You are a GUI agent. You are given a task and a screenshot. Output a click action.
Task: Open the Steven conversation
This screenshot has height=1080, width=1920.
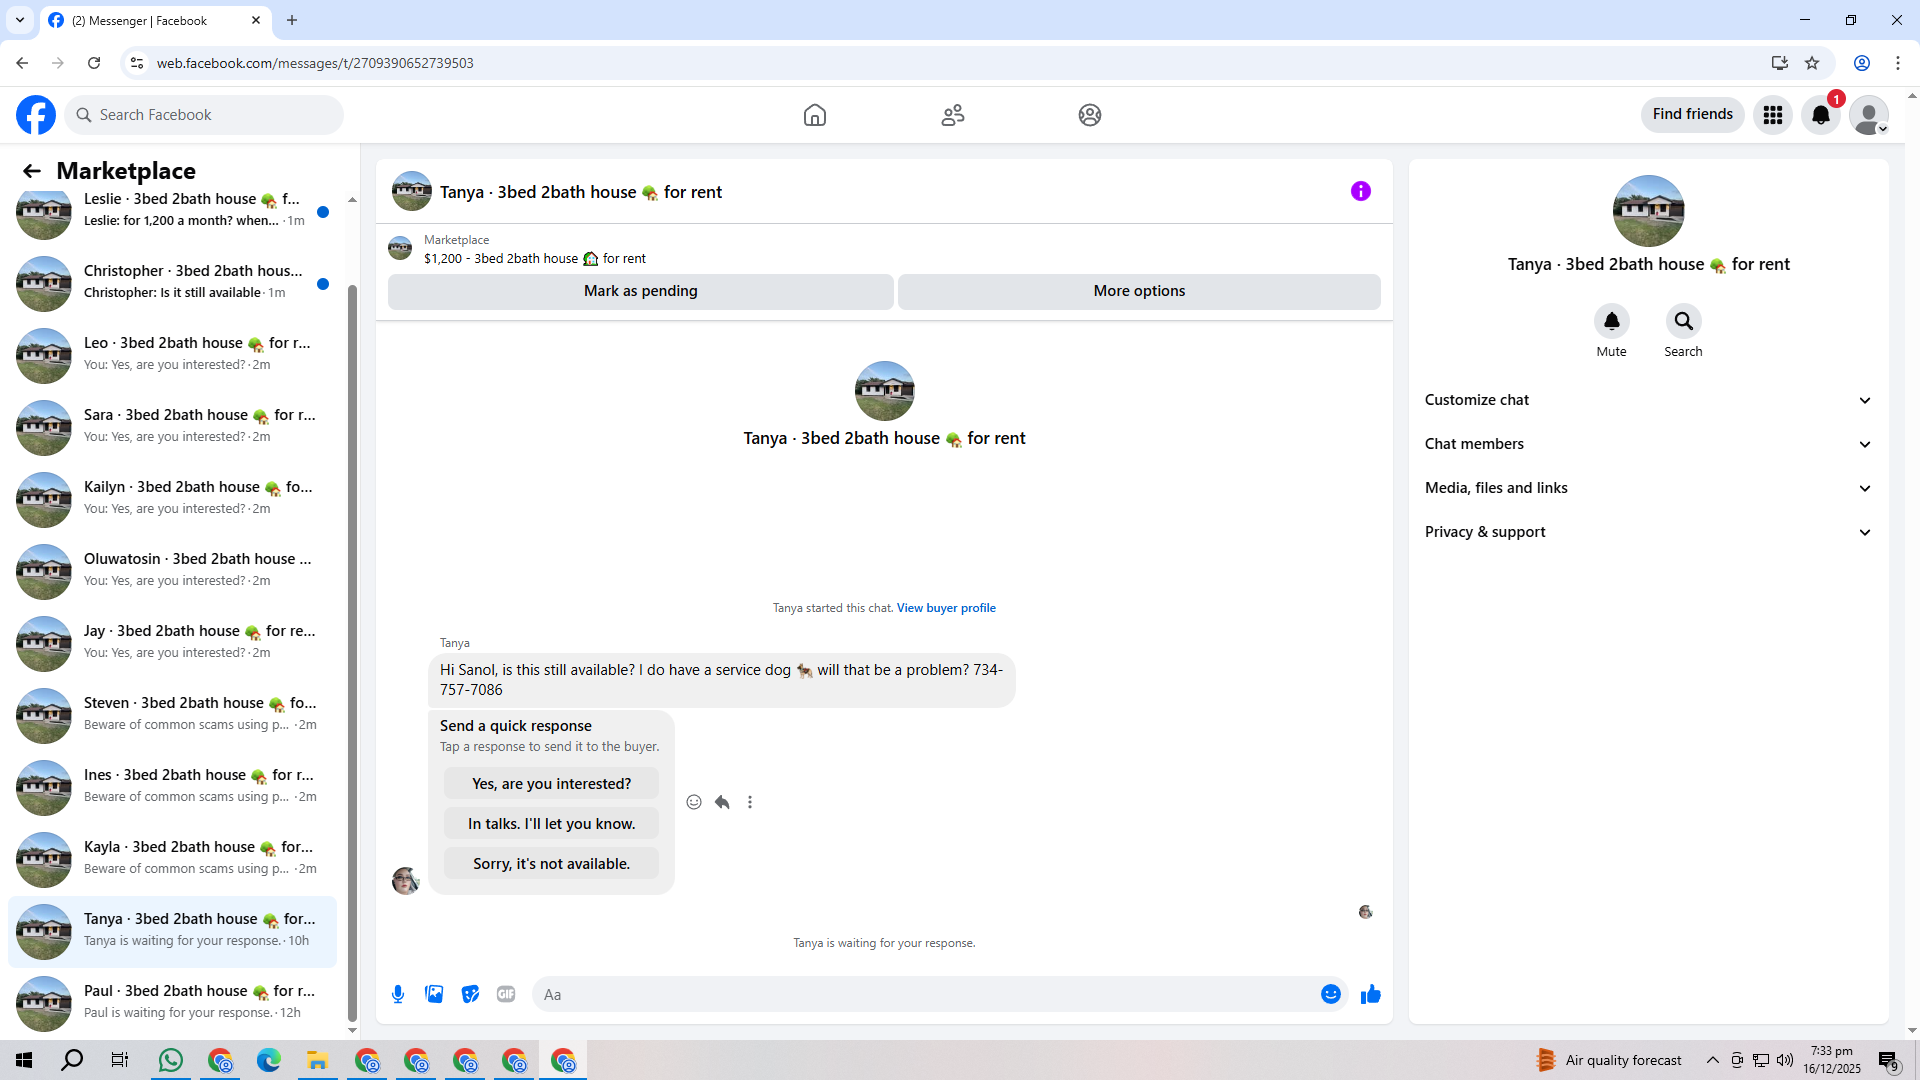[x=172, y=716]
